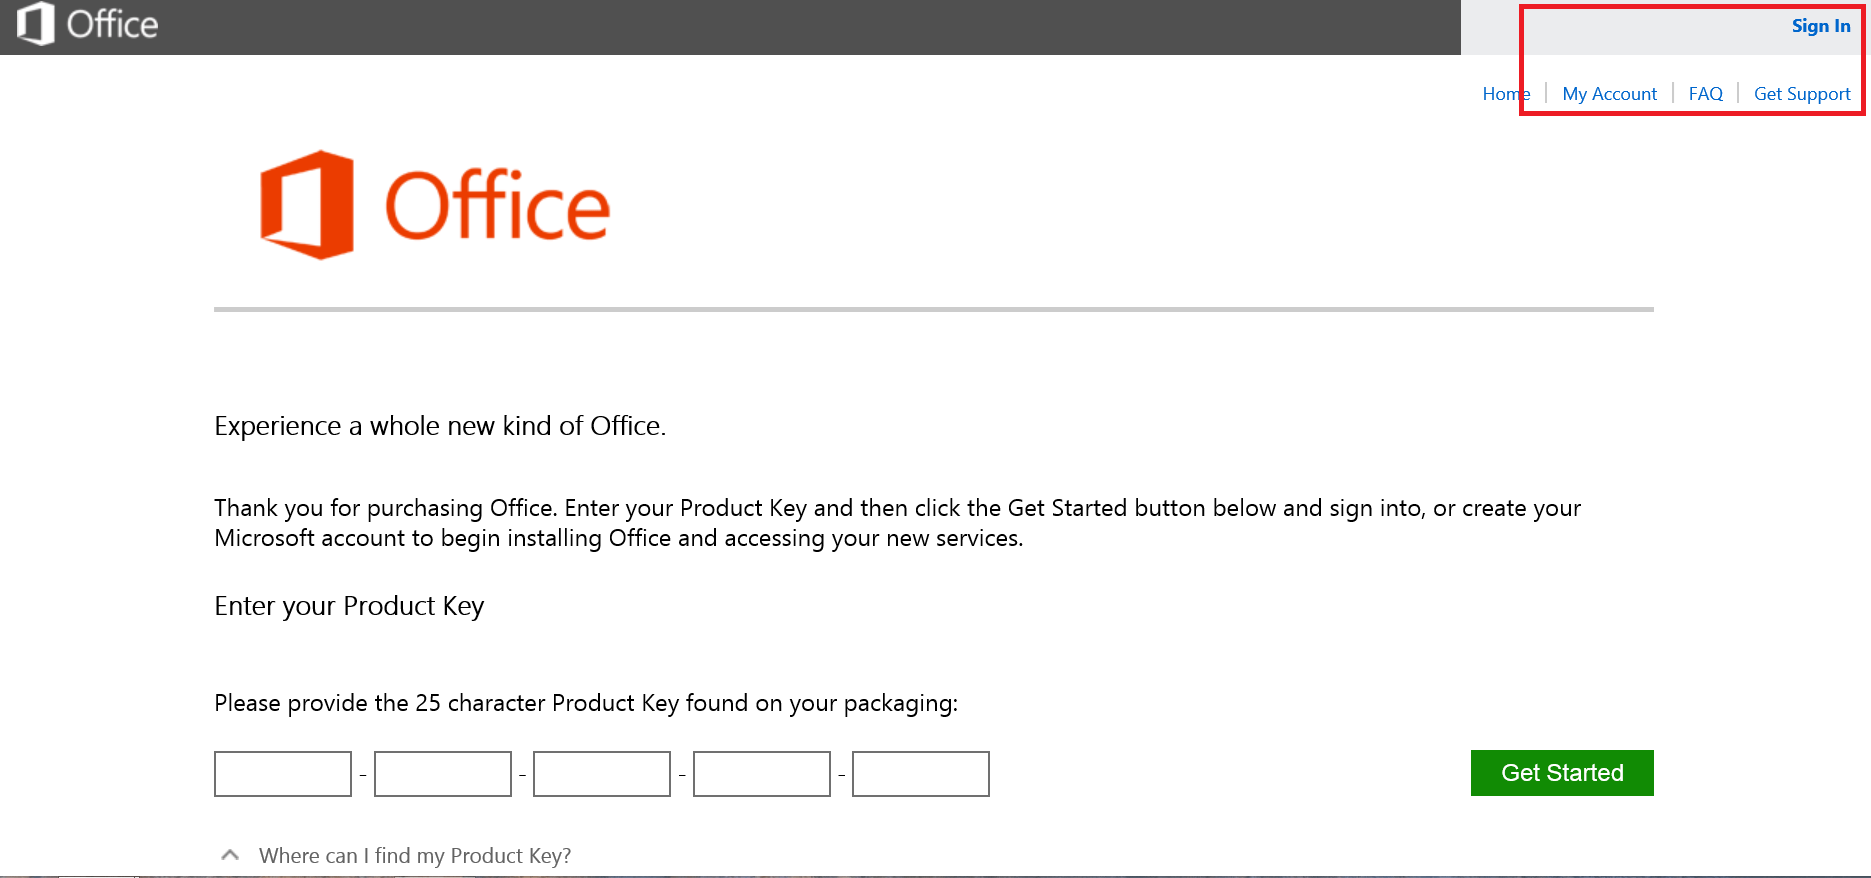Viewport: 1871px width, 878px height.
Task: Focus the fifth product key field
Action: click(x=921, y=774)
